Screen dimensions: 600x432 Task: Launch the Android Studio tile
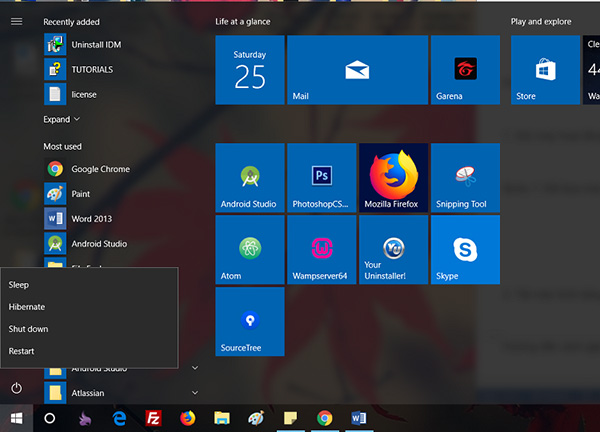coord(249,178)
